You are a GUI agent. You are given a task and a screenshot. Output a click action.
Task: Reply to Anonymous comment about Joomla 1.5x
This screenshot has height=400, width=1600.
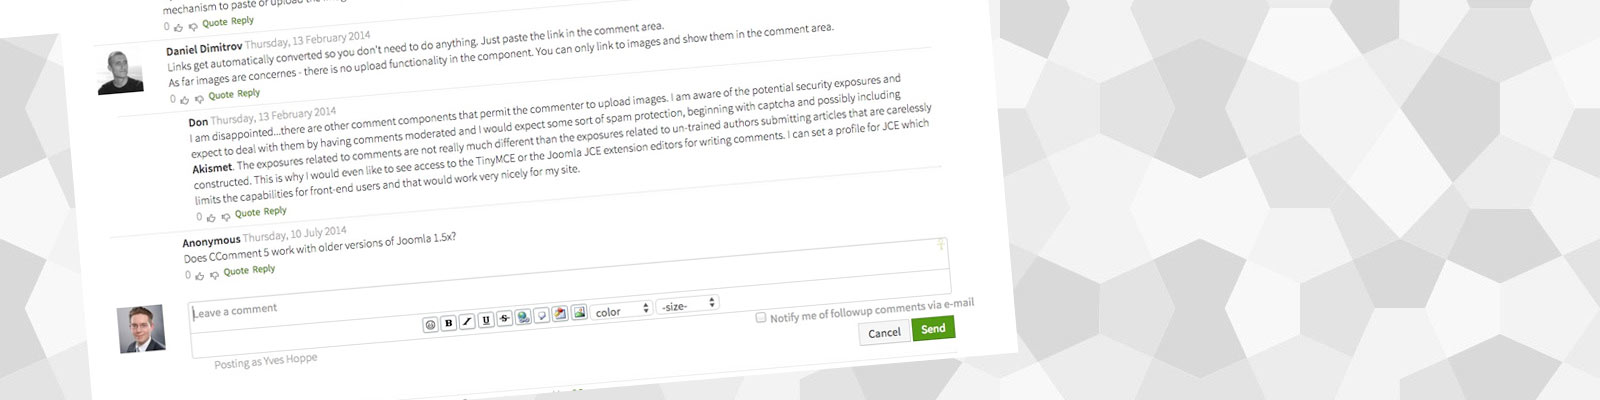[x=264, y=269]
